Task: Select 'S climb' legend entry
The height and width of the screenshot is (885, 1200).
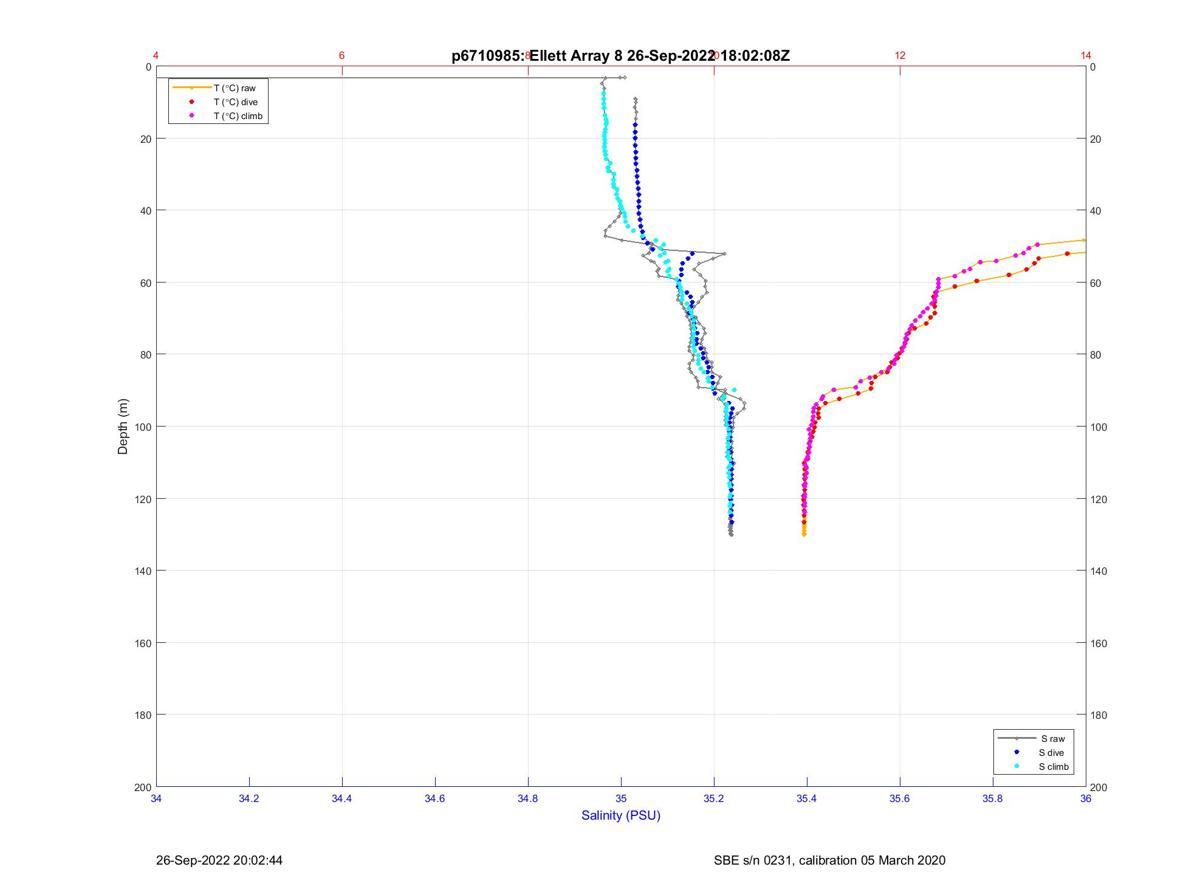Action: pos(1054,767)
